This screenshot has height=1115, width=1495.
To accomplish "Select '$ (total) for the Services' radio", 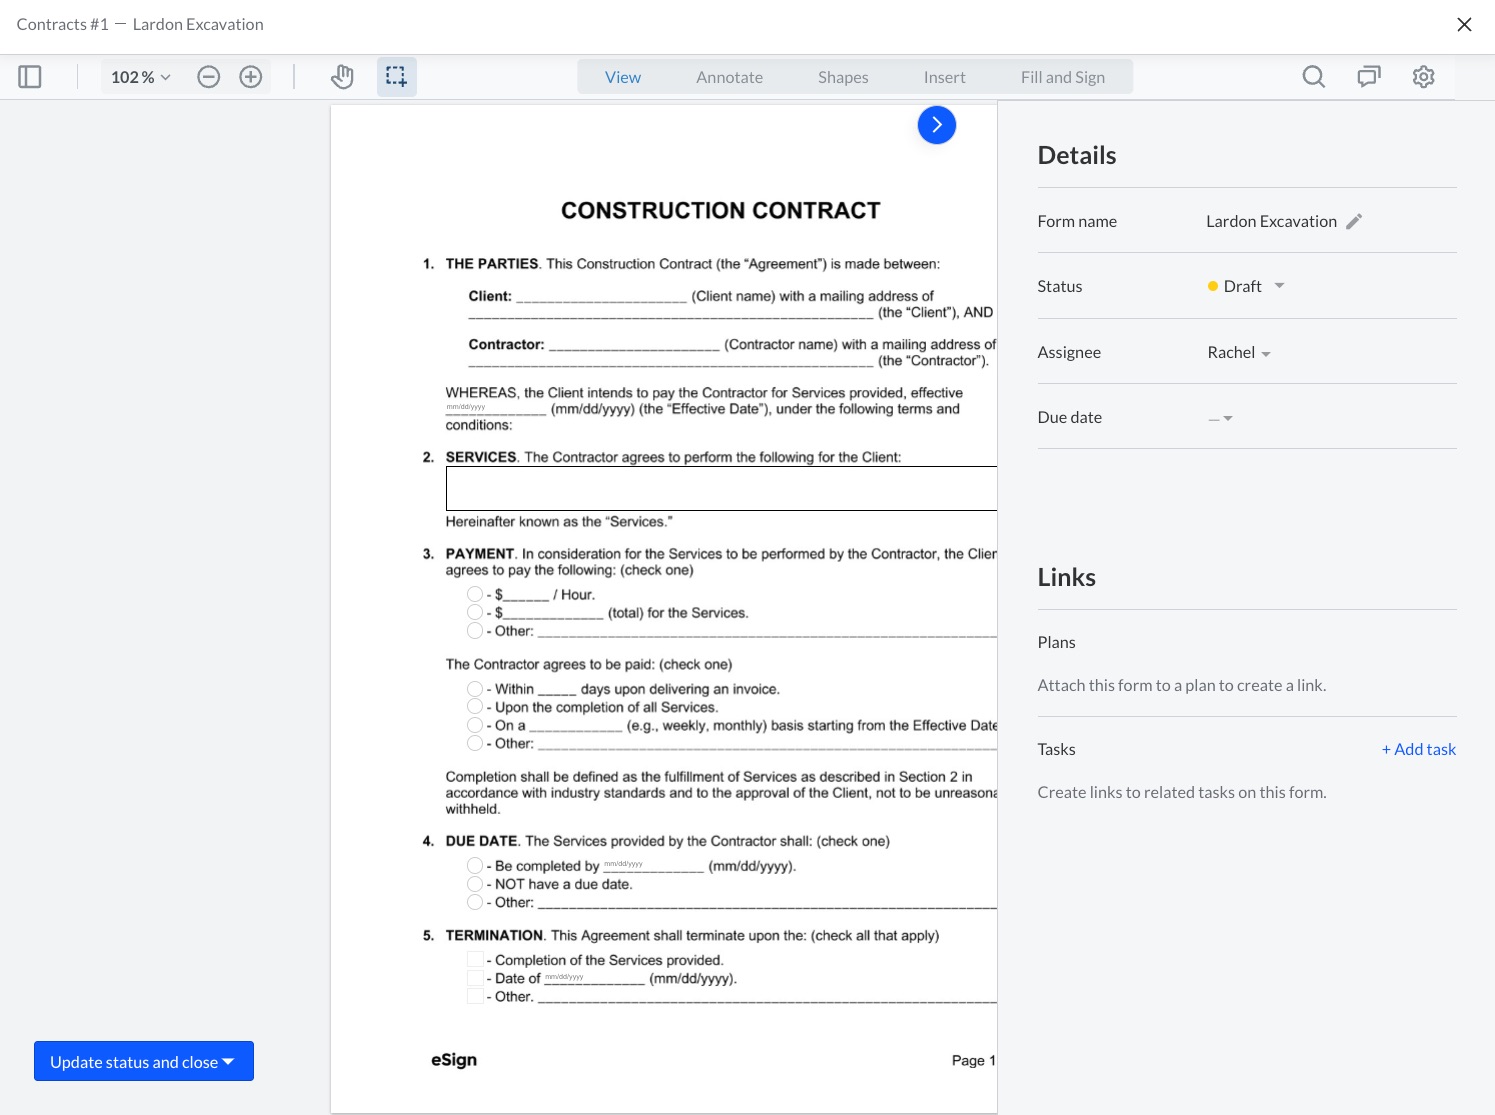I will click(475, 612).
